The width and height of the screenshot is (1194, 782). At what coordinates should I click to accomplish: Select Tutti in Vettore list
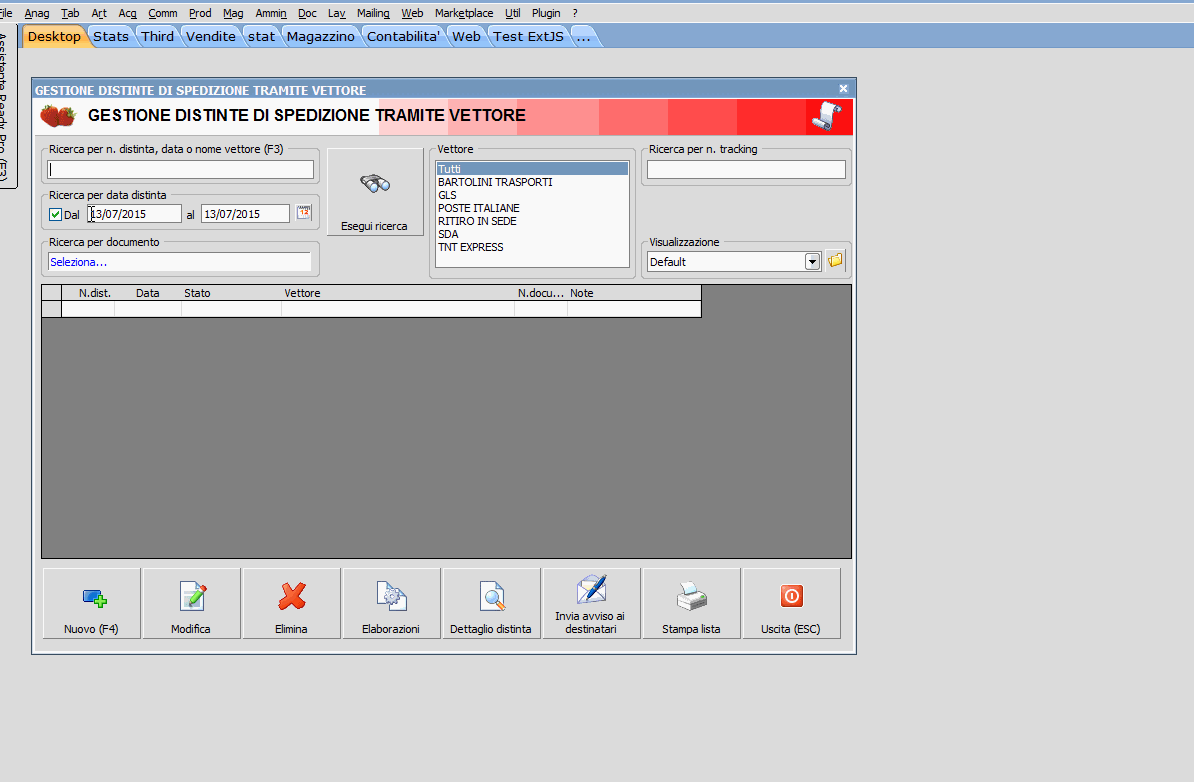click(x=532, y=169)
